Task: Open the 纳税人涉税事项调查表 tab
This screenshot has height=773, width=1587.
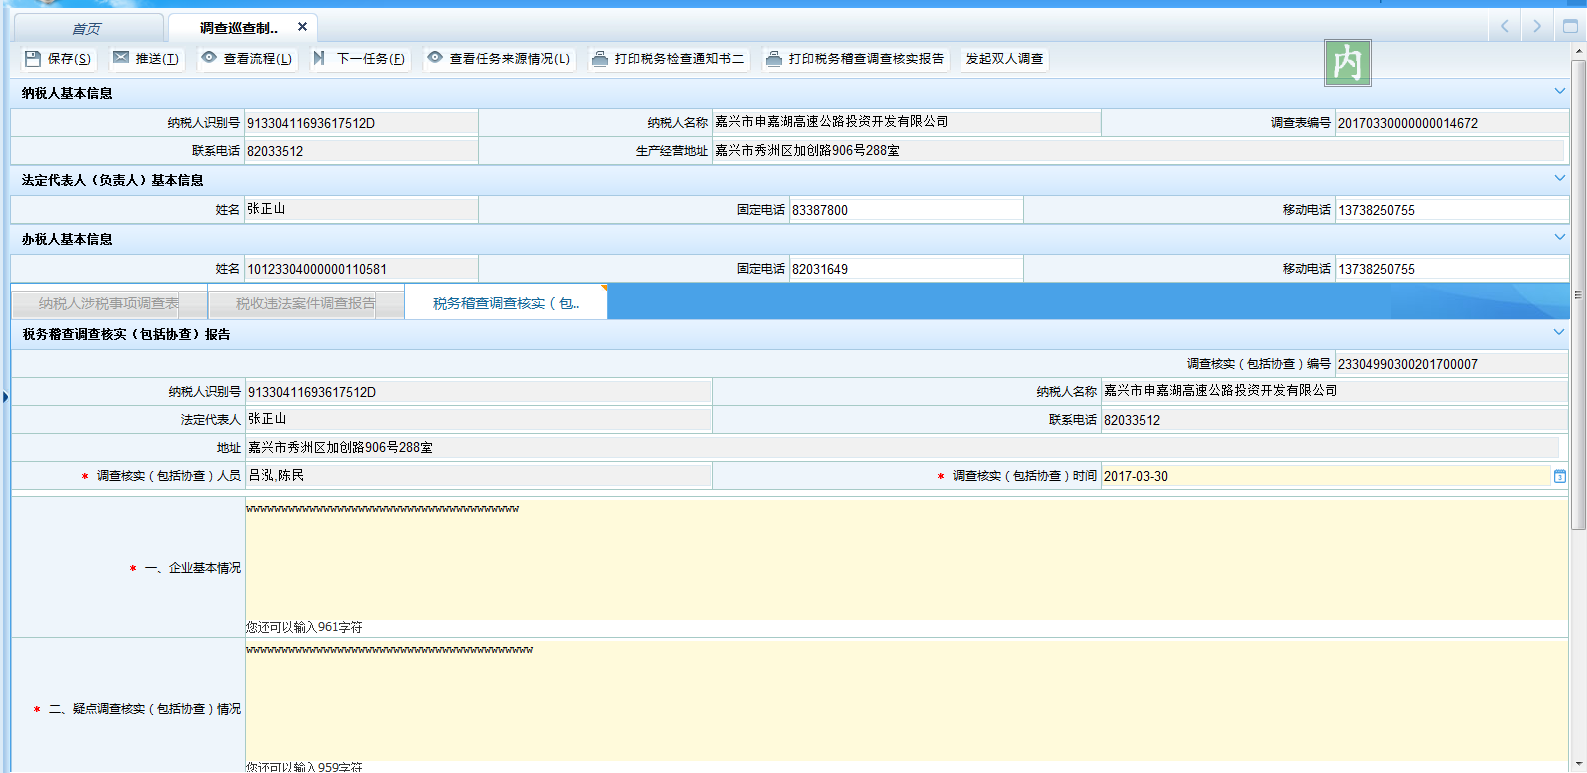Action: (x=109, y=303)
